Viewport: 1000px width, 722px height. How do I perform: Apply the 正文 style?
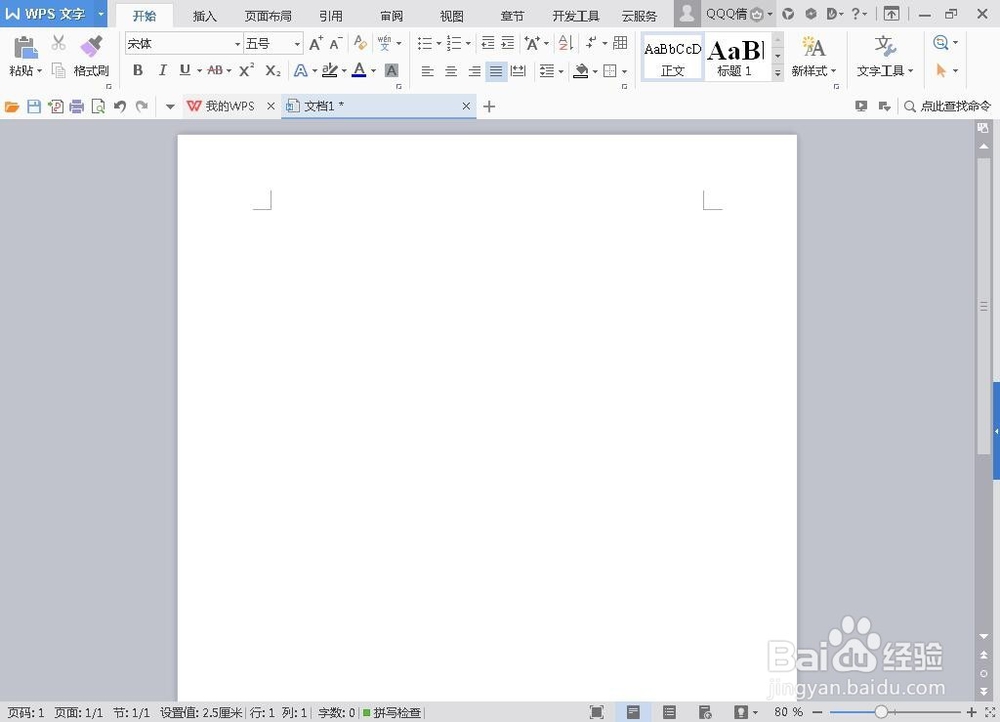(x=672, y=57)
